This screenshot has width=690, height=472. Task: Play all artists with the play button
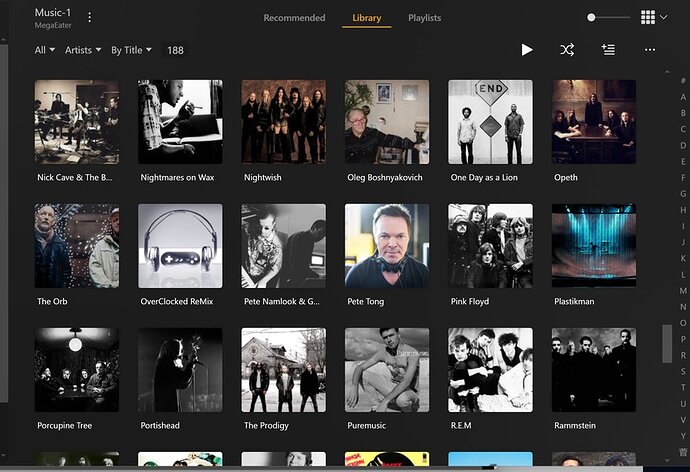[x=527, y=50]
